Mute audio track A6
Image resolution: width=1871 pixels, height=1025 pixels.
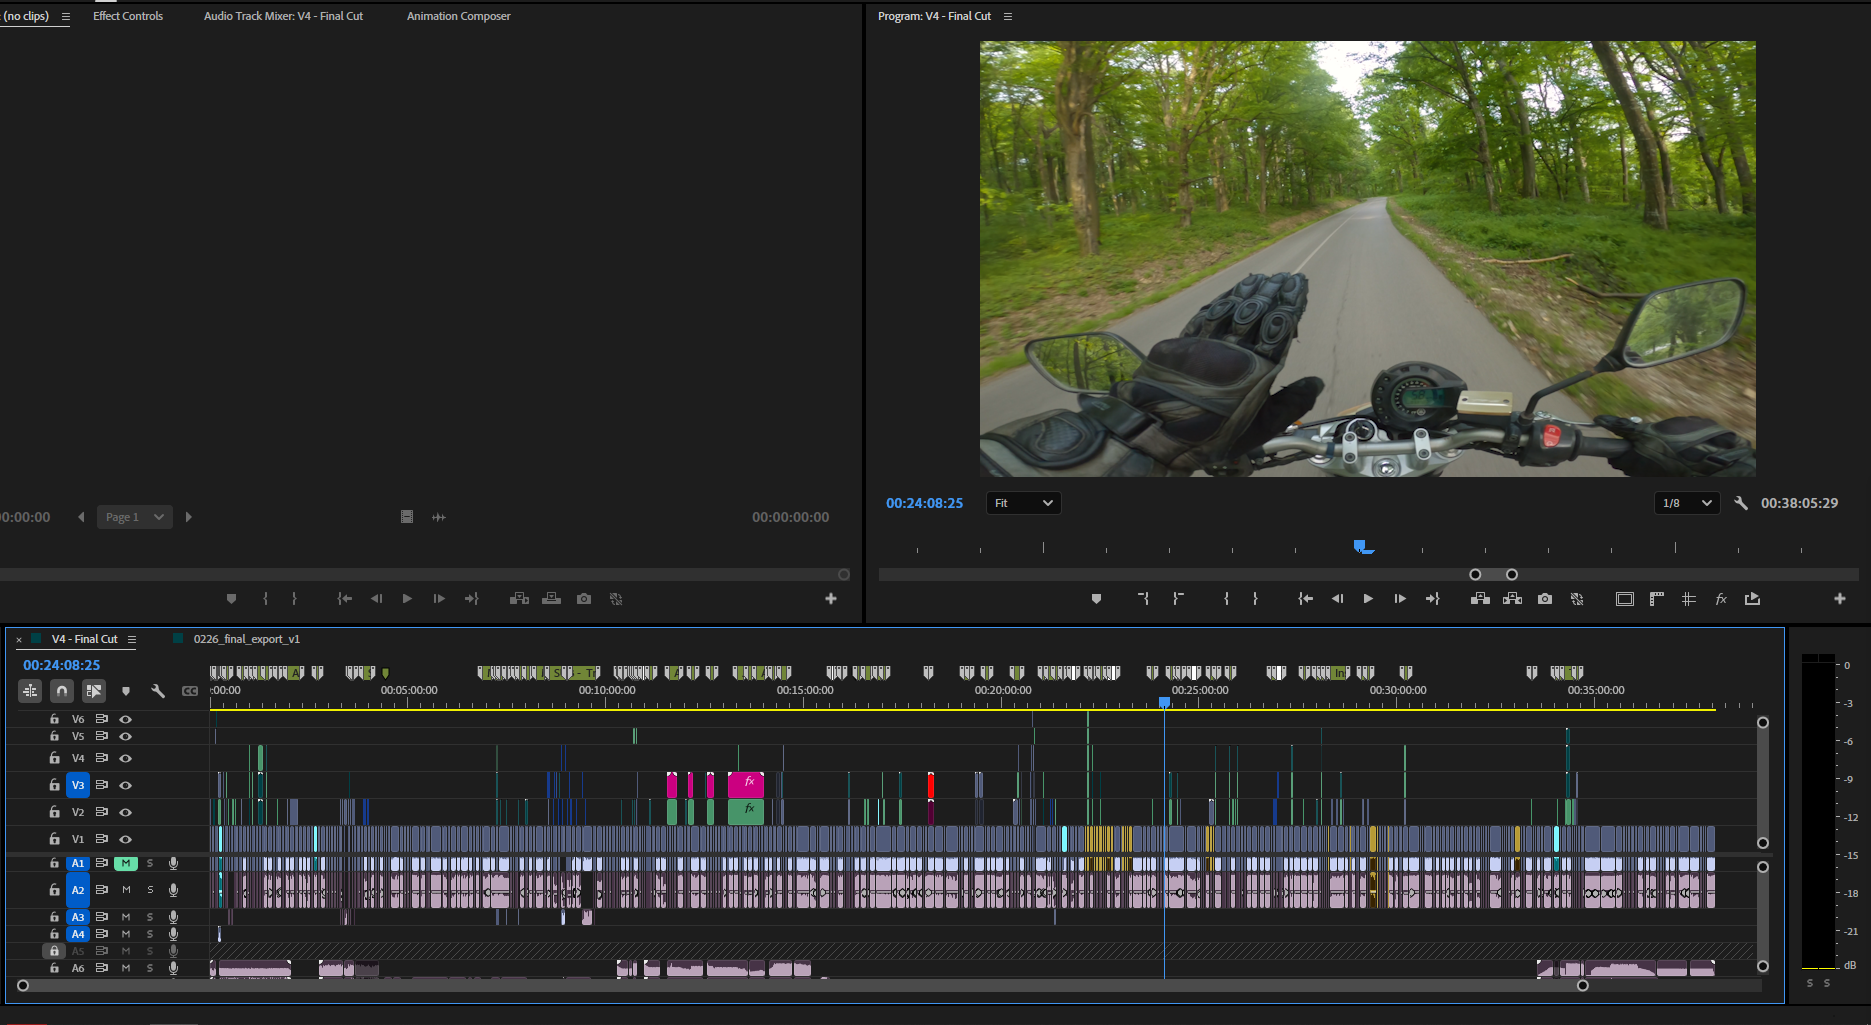pos(126,968)
